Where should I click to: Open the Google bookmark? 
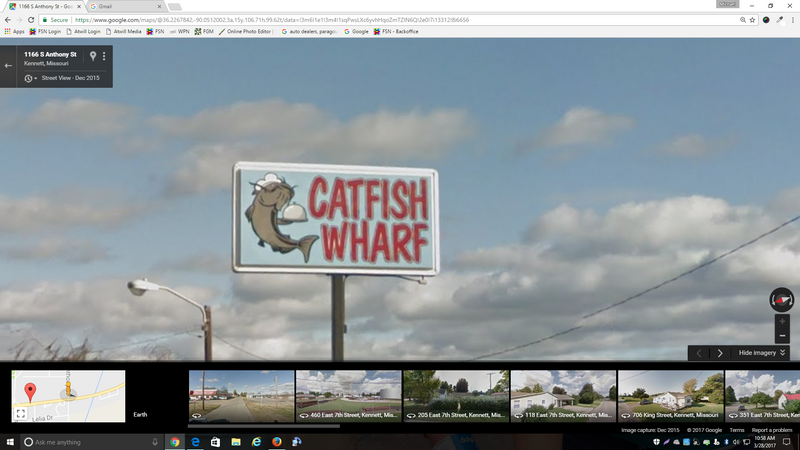[356, 32]
